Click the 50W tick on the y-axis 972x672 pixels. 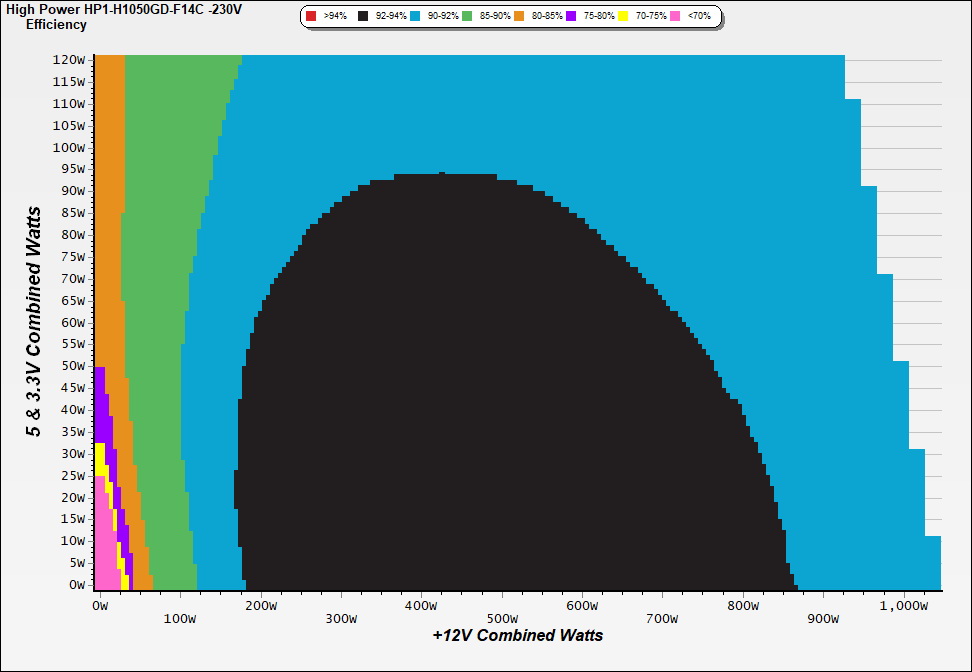73,366
